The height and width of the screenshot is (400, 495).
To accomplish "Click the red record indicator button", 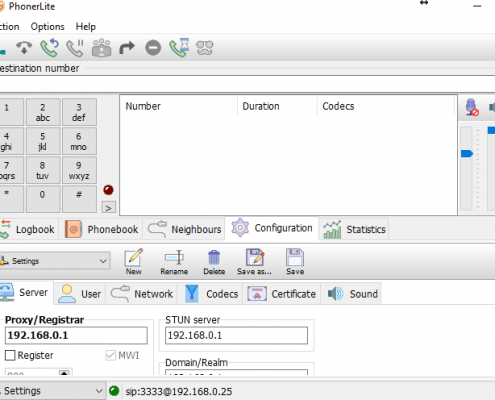I will 108,190.
